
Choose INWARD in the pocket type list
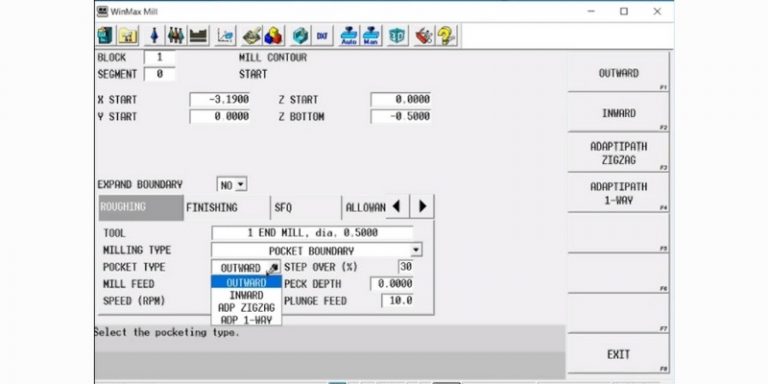click(x=246, y=295)
